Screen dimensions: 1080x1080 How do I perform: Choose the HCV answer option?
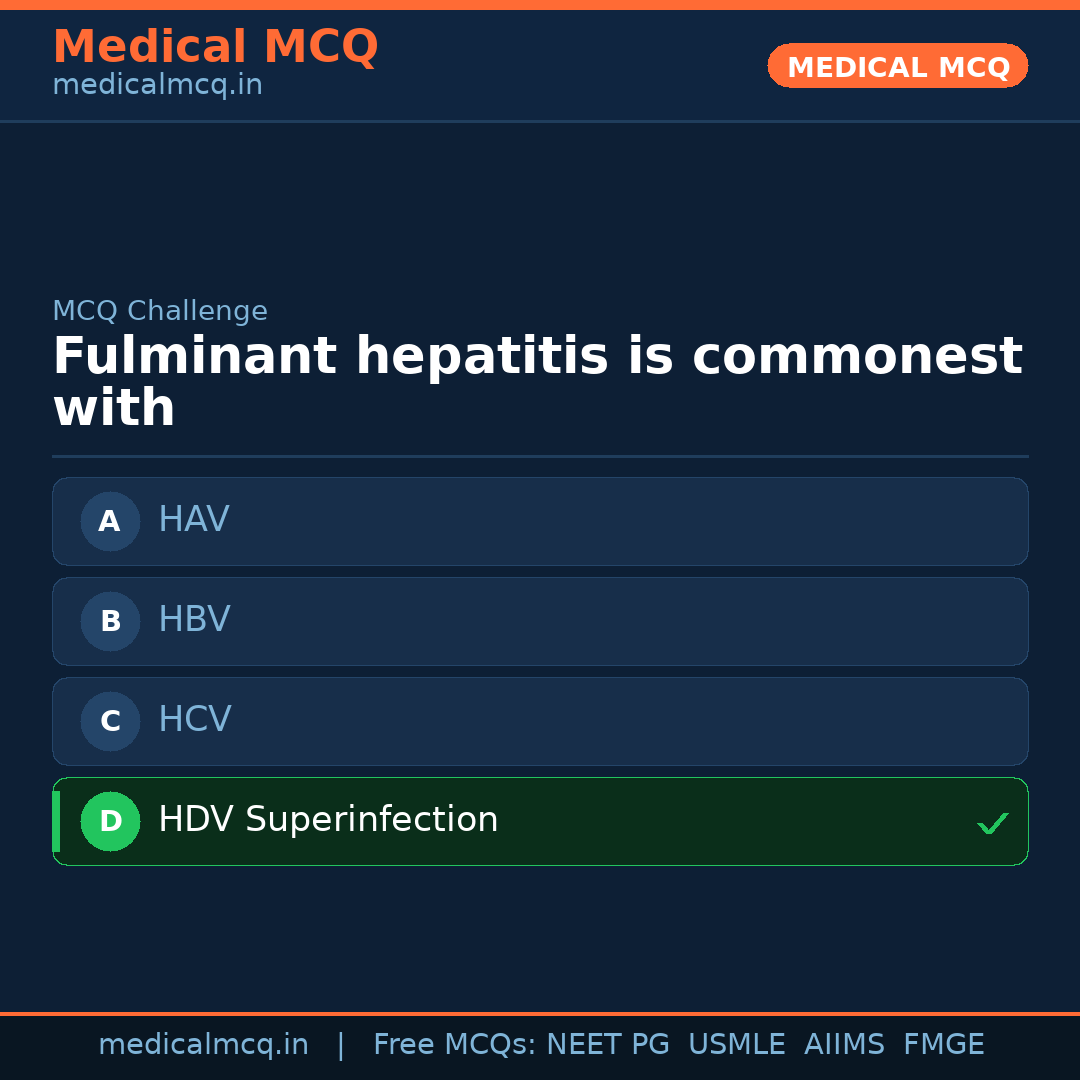pyautogui.click(x=540, y=721)
